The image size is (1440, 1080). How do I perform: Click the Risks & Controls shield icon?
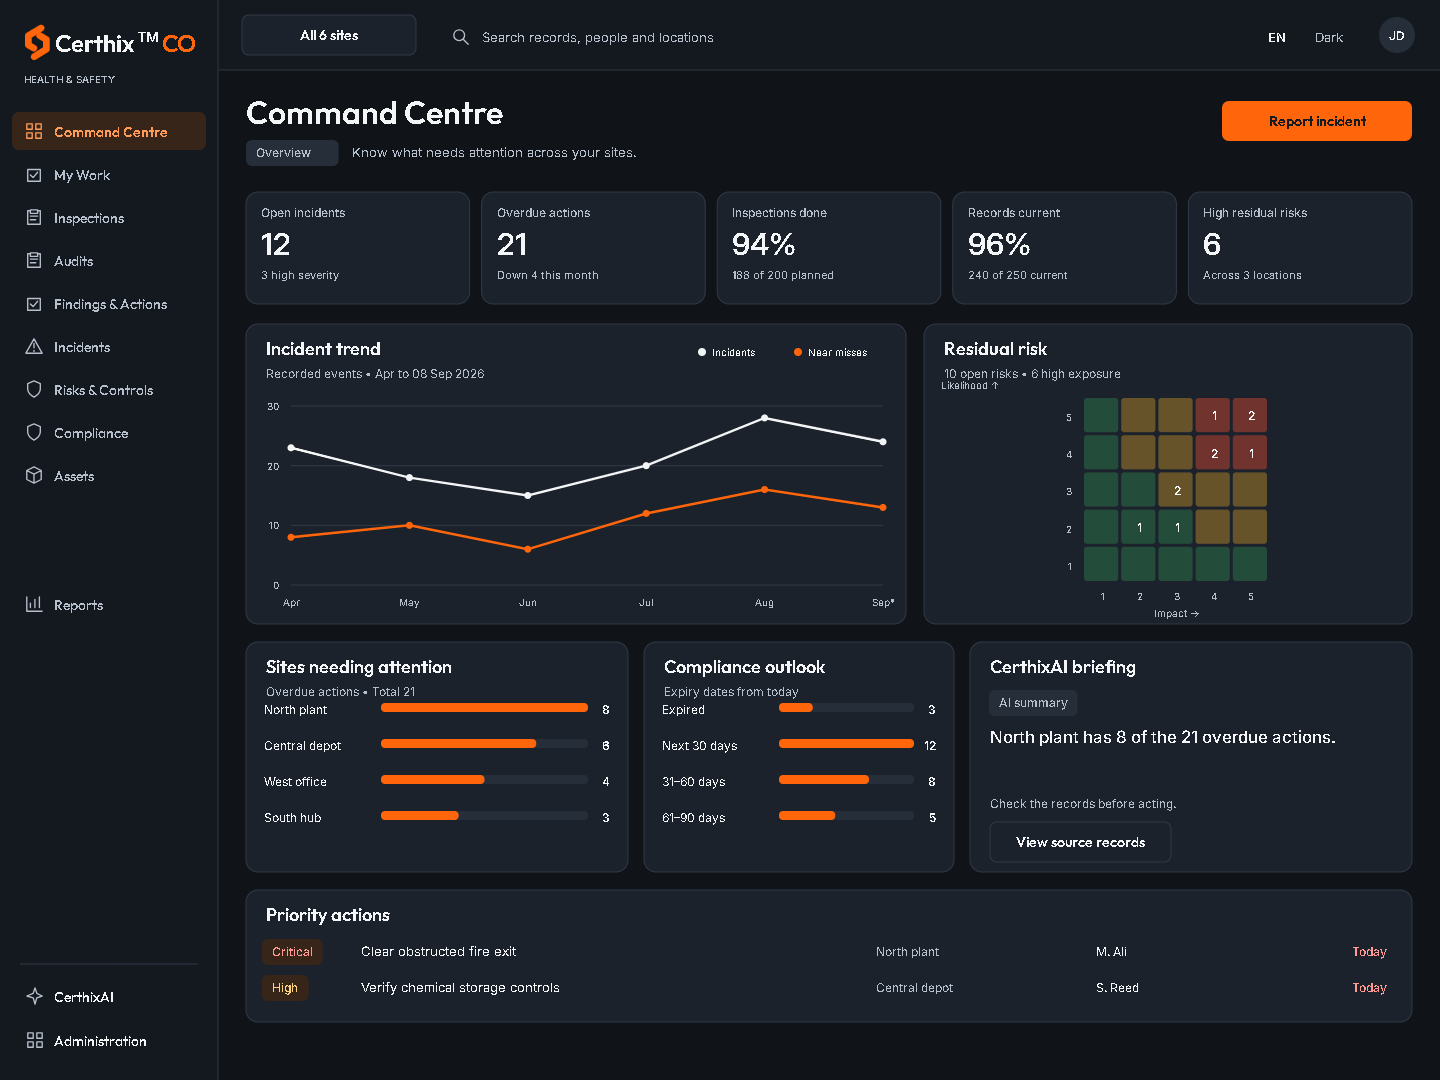coord(34,390)
